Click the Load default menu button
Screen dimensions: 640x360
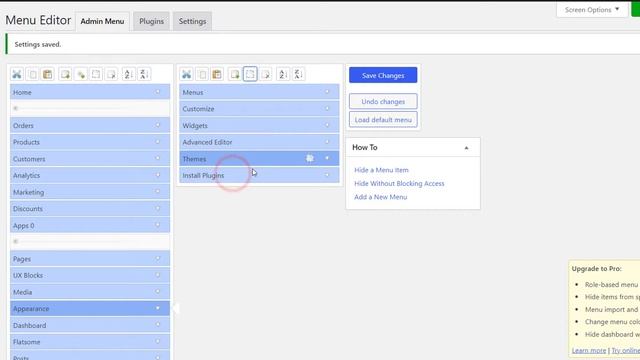[x=383, y=120]
